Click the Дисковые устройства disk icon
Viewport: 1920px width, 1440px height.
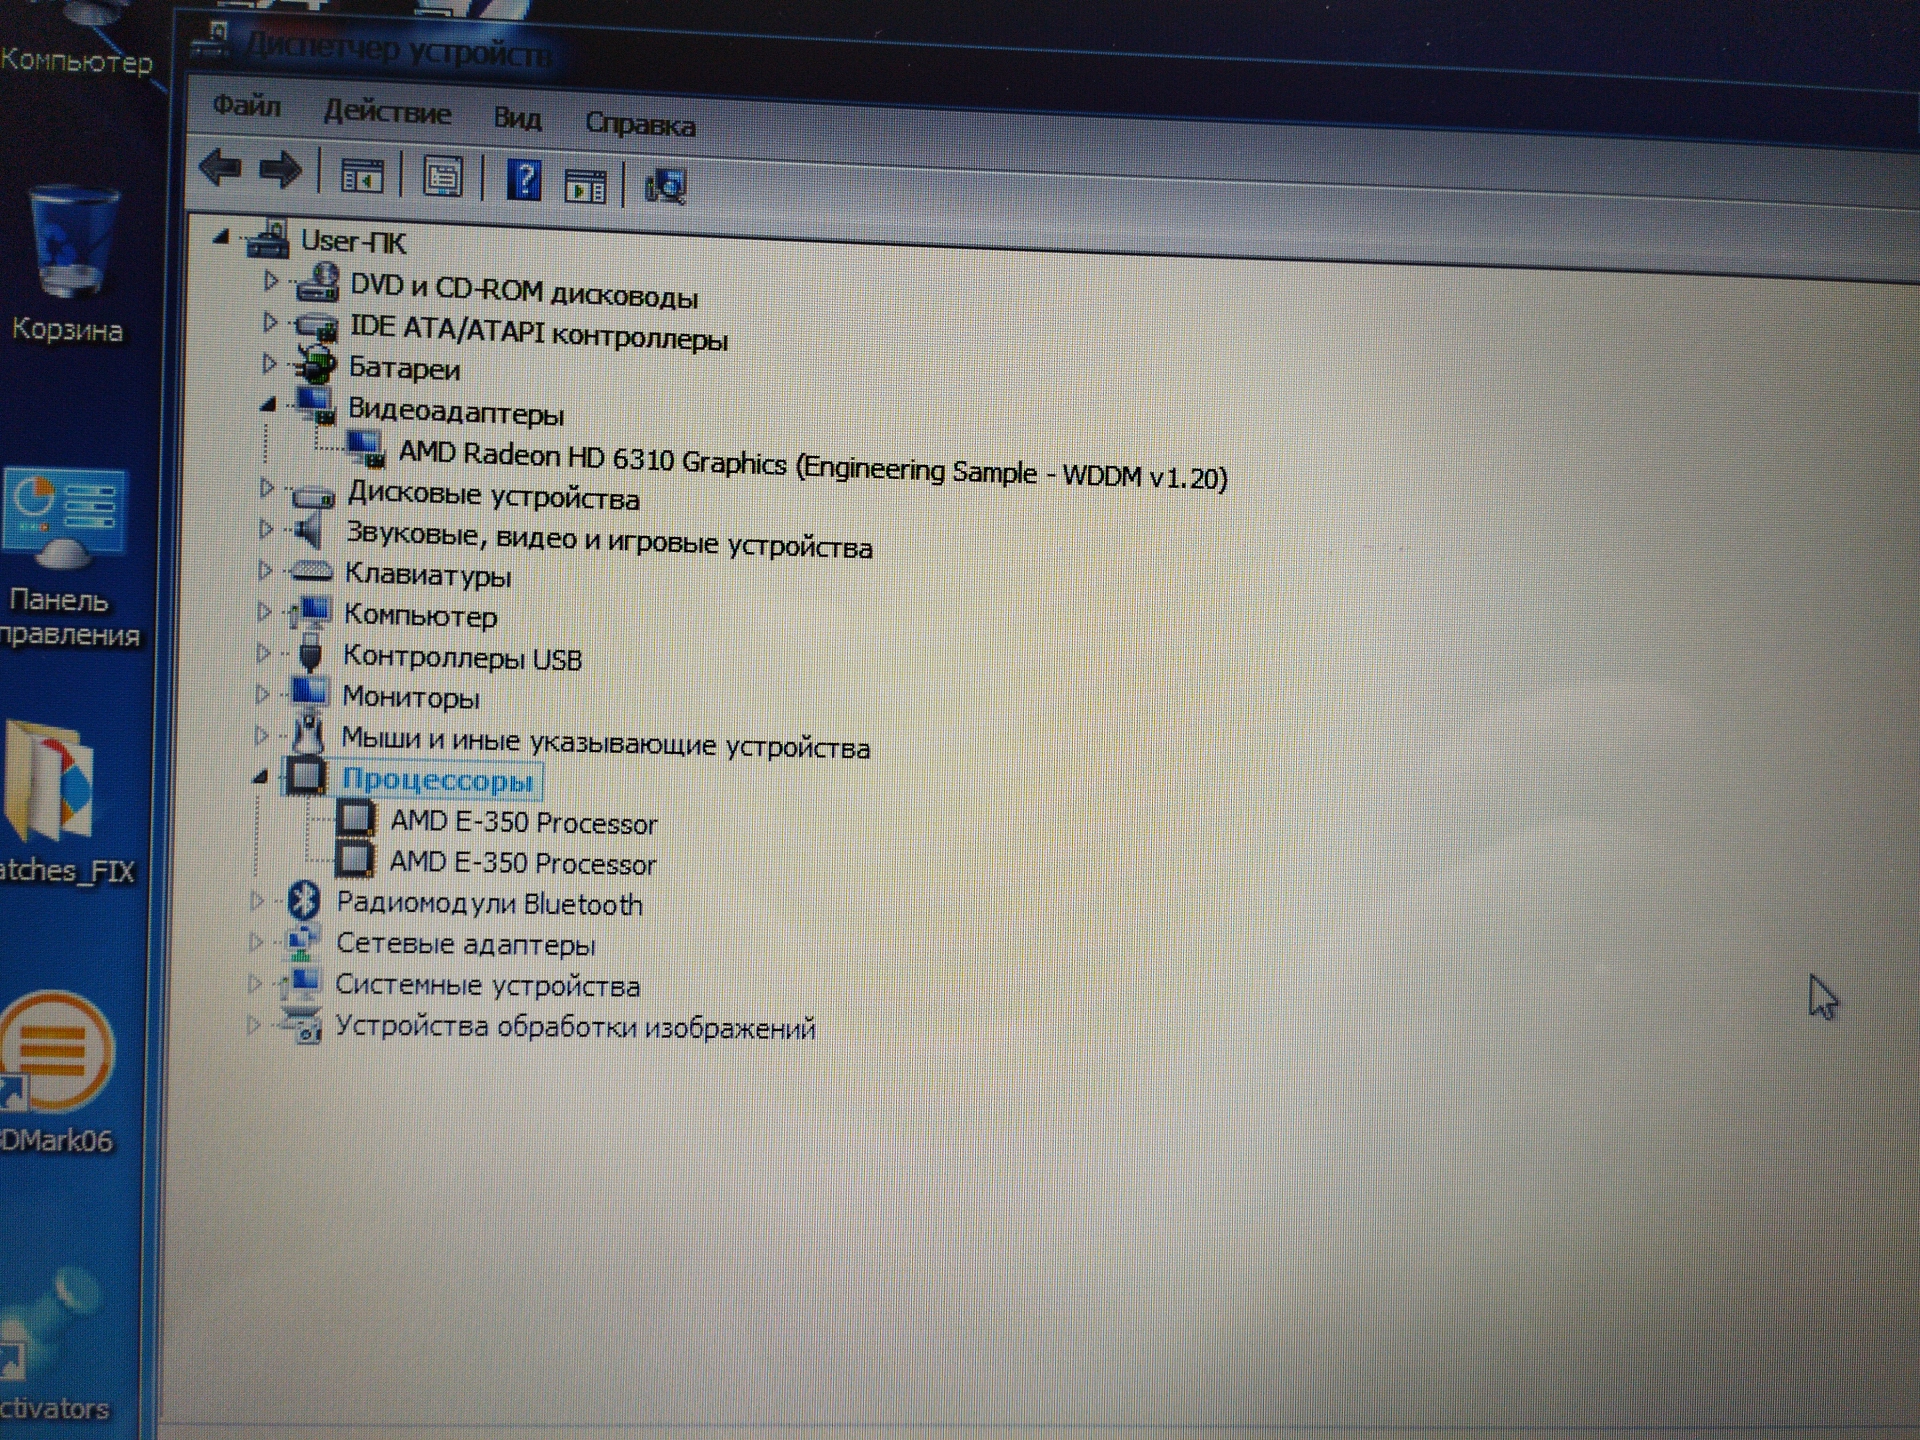pos(313,494)
